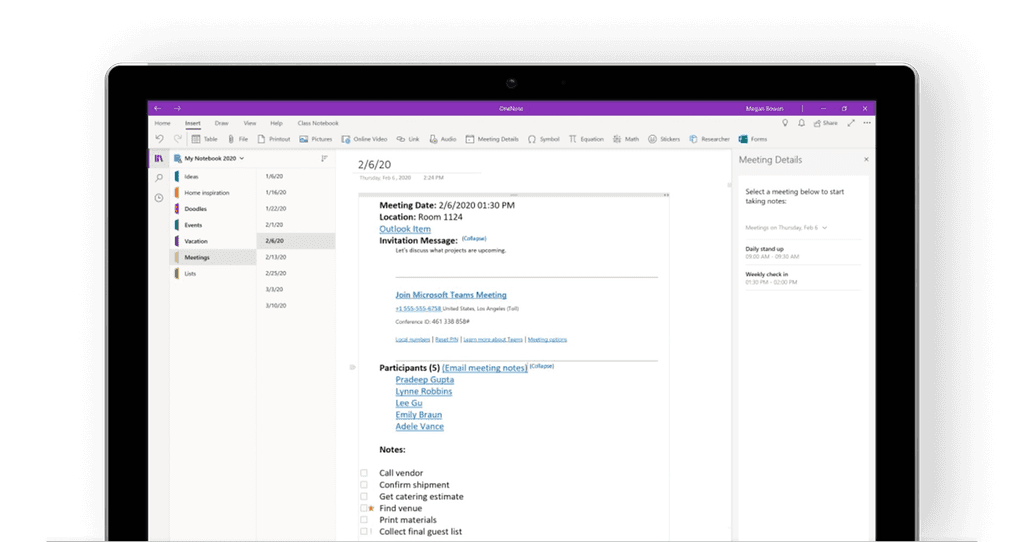Open notifications bell icon
Image resolution: width=1024 pixels, height=542 pixels.
(x=801, y=123)
